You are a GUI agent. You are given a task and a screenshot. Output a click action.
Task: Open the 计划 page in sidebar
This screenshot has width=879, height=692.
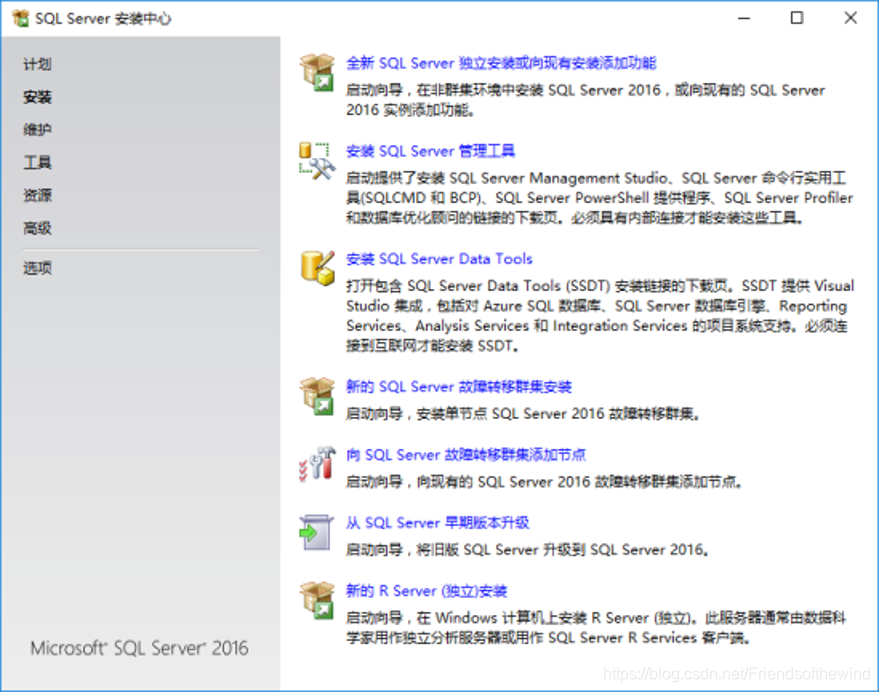pyautogui.click(x=37, y=64)
